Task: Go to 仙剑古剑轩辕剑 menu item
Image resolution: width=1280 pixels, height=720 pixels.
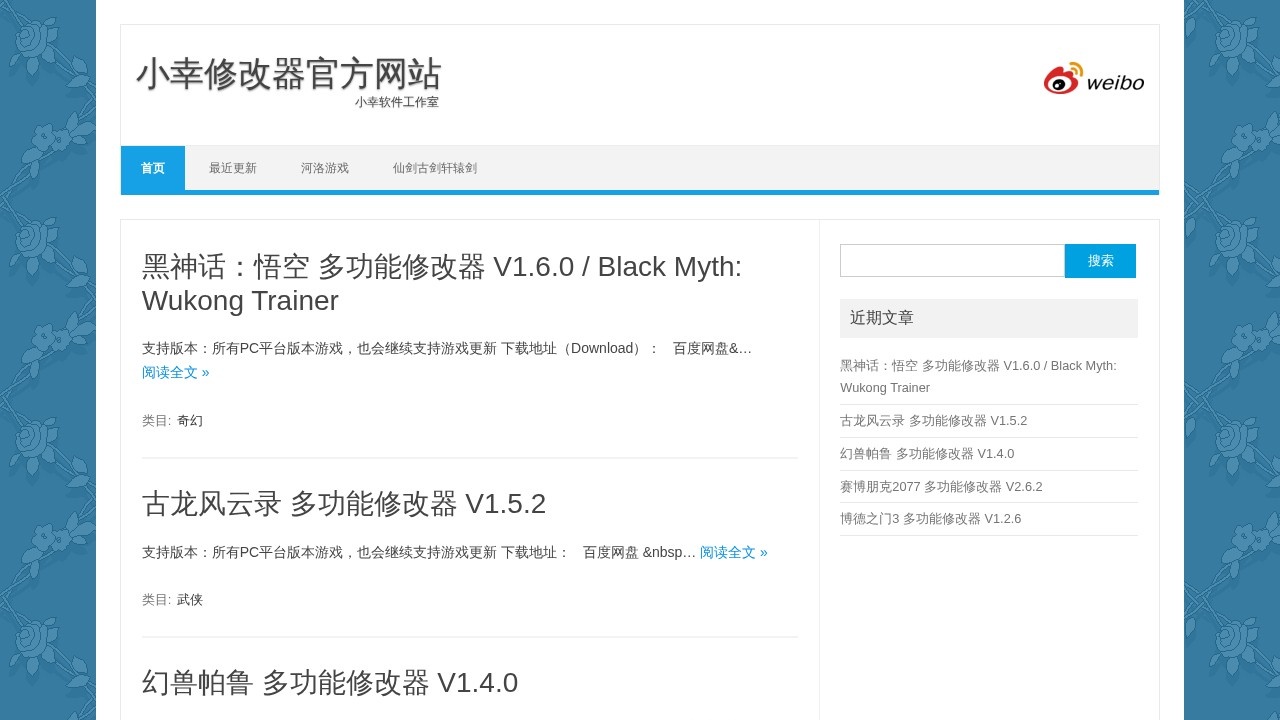Action: (435, 168)
